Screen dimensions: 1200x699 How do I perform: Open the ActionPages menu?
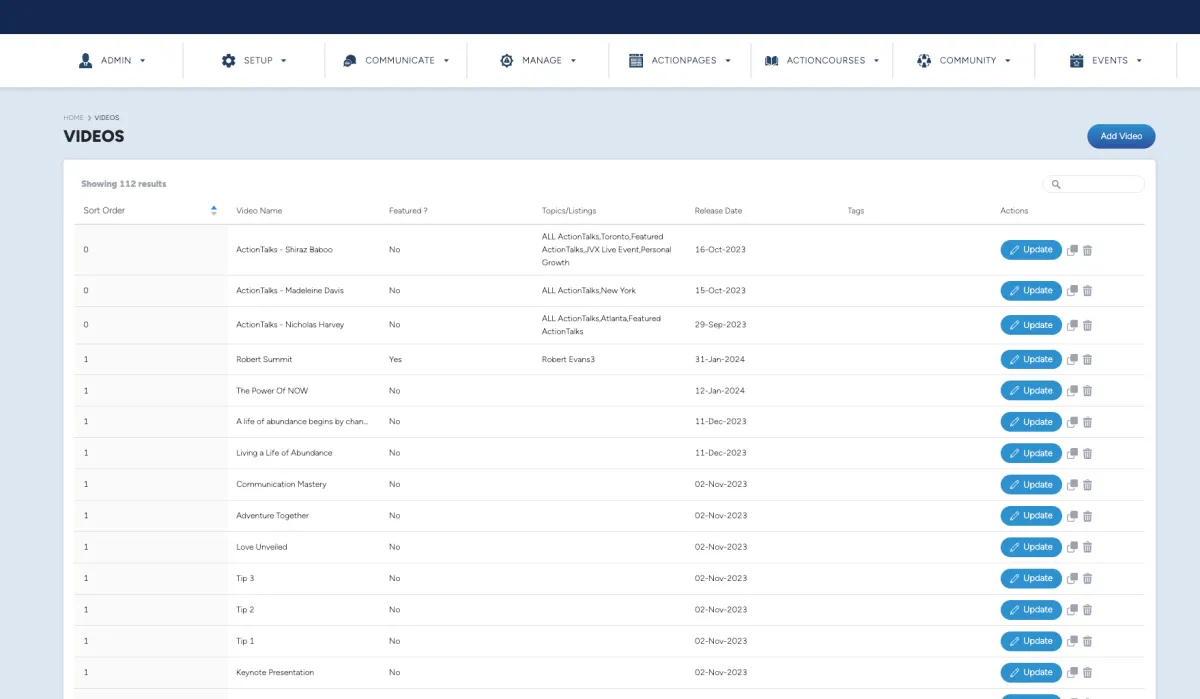682,61
